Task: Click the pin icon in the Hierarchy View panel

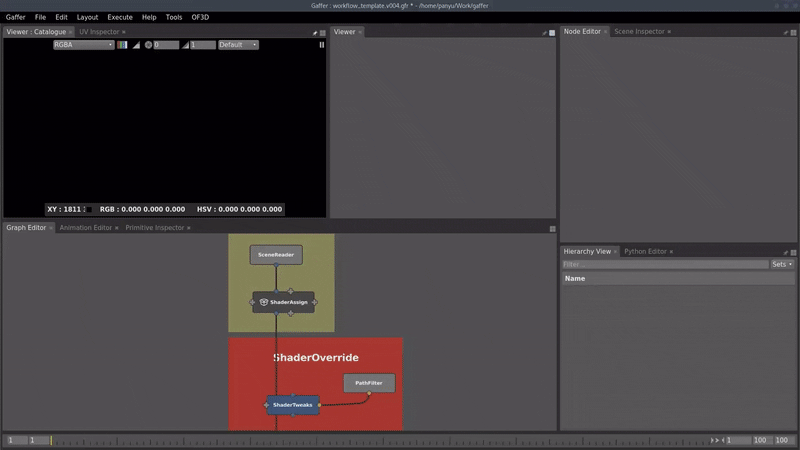Action: coord(786,252)
